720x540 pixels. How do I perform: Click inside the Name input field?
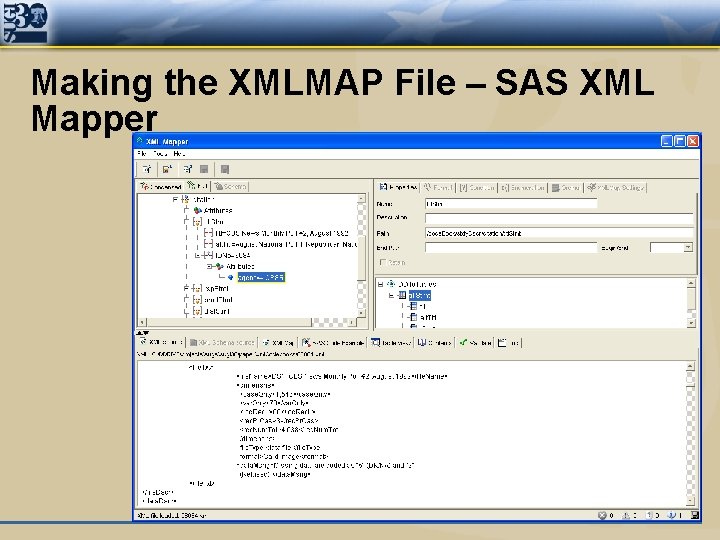click(x=511, y=203)
